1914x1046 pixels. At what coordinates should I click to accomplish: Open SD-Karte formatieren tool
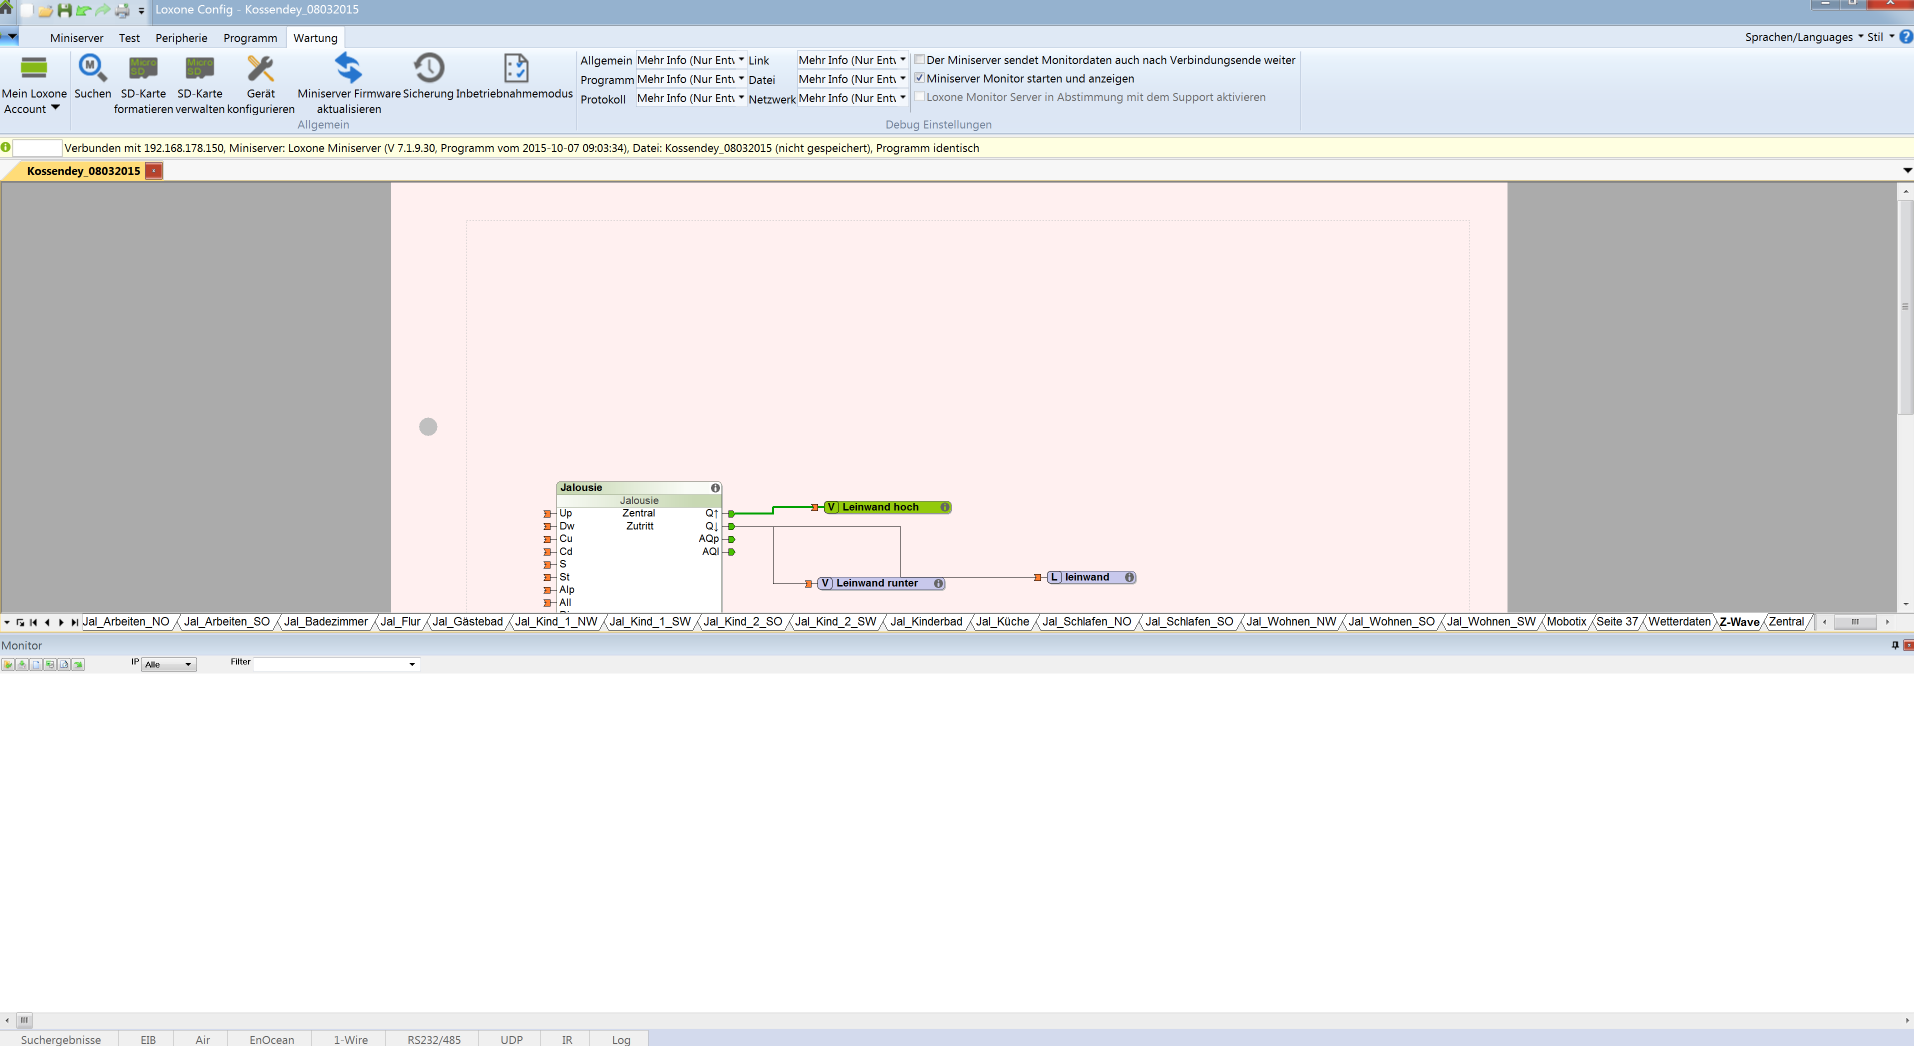pos(143,69)
